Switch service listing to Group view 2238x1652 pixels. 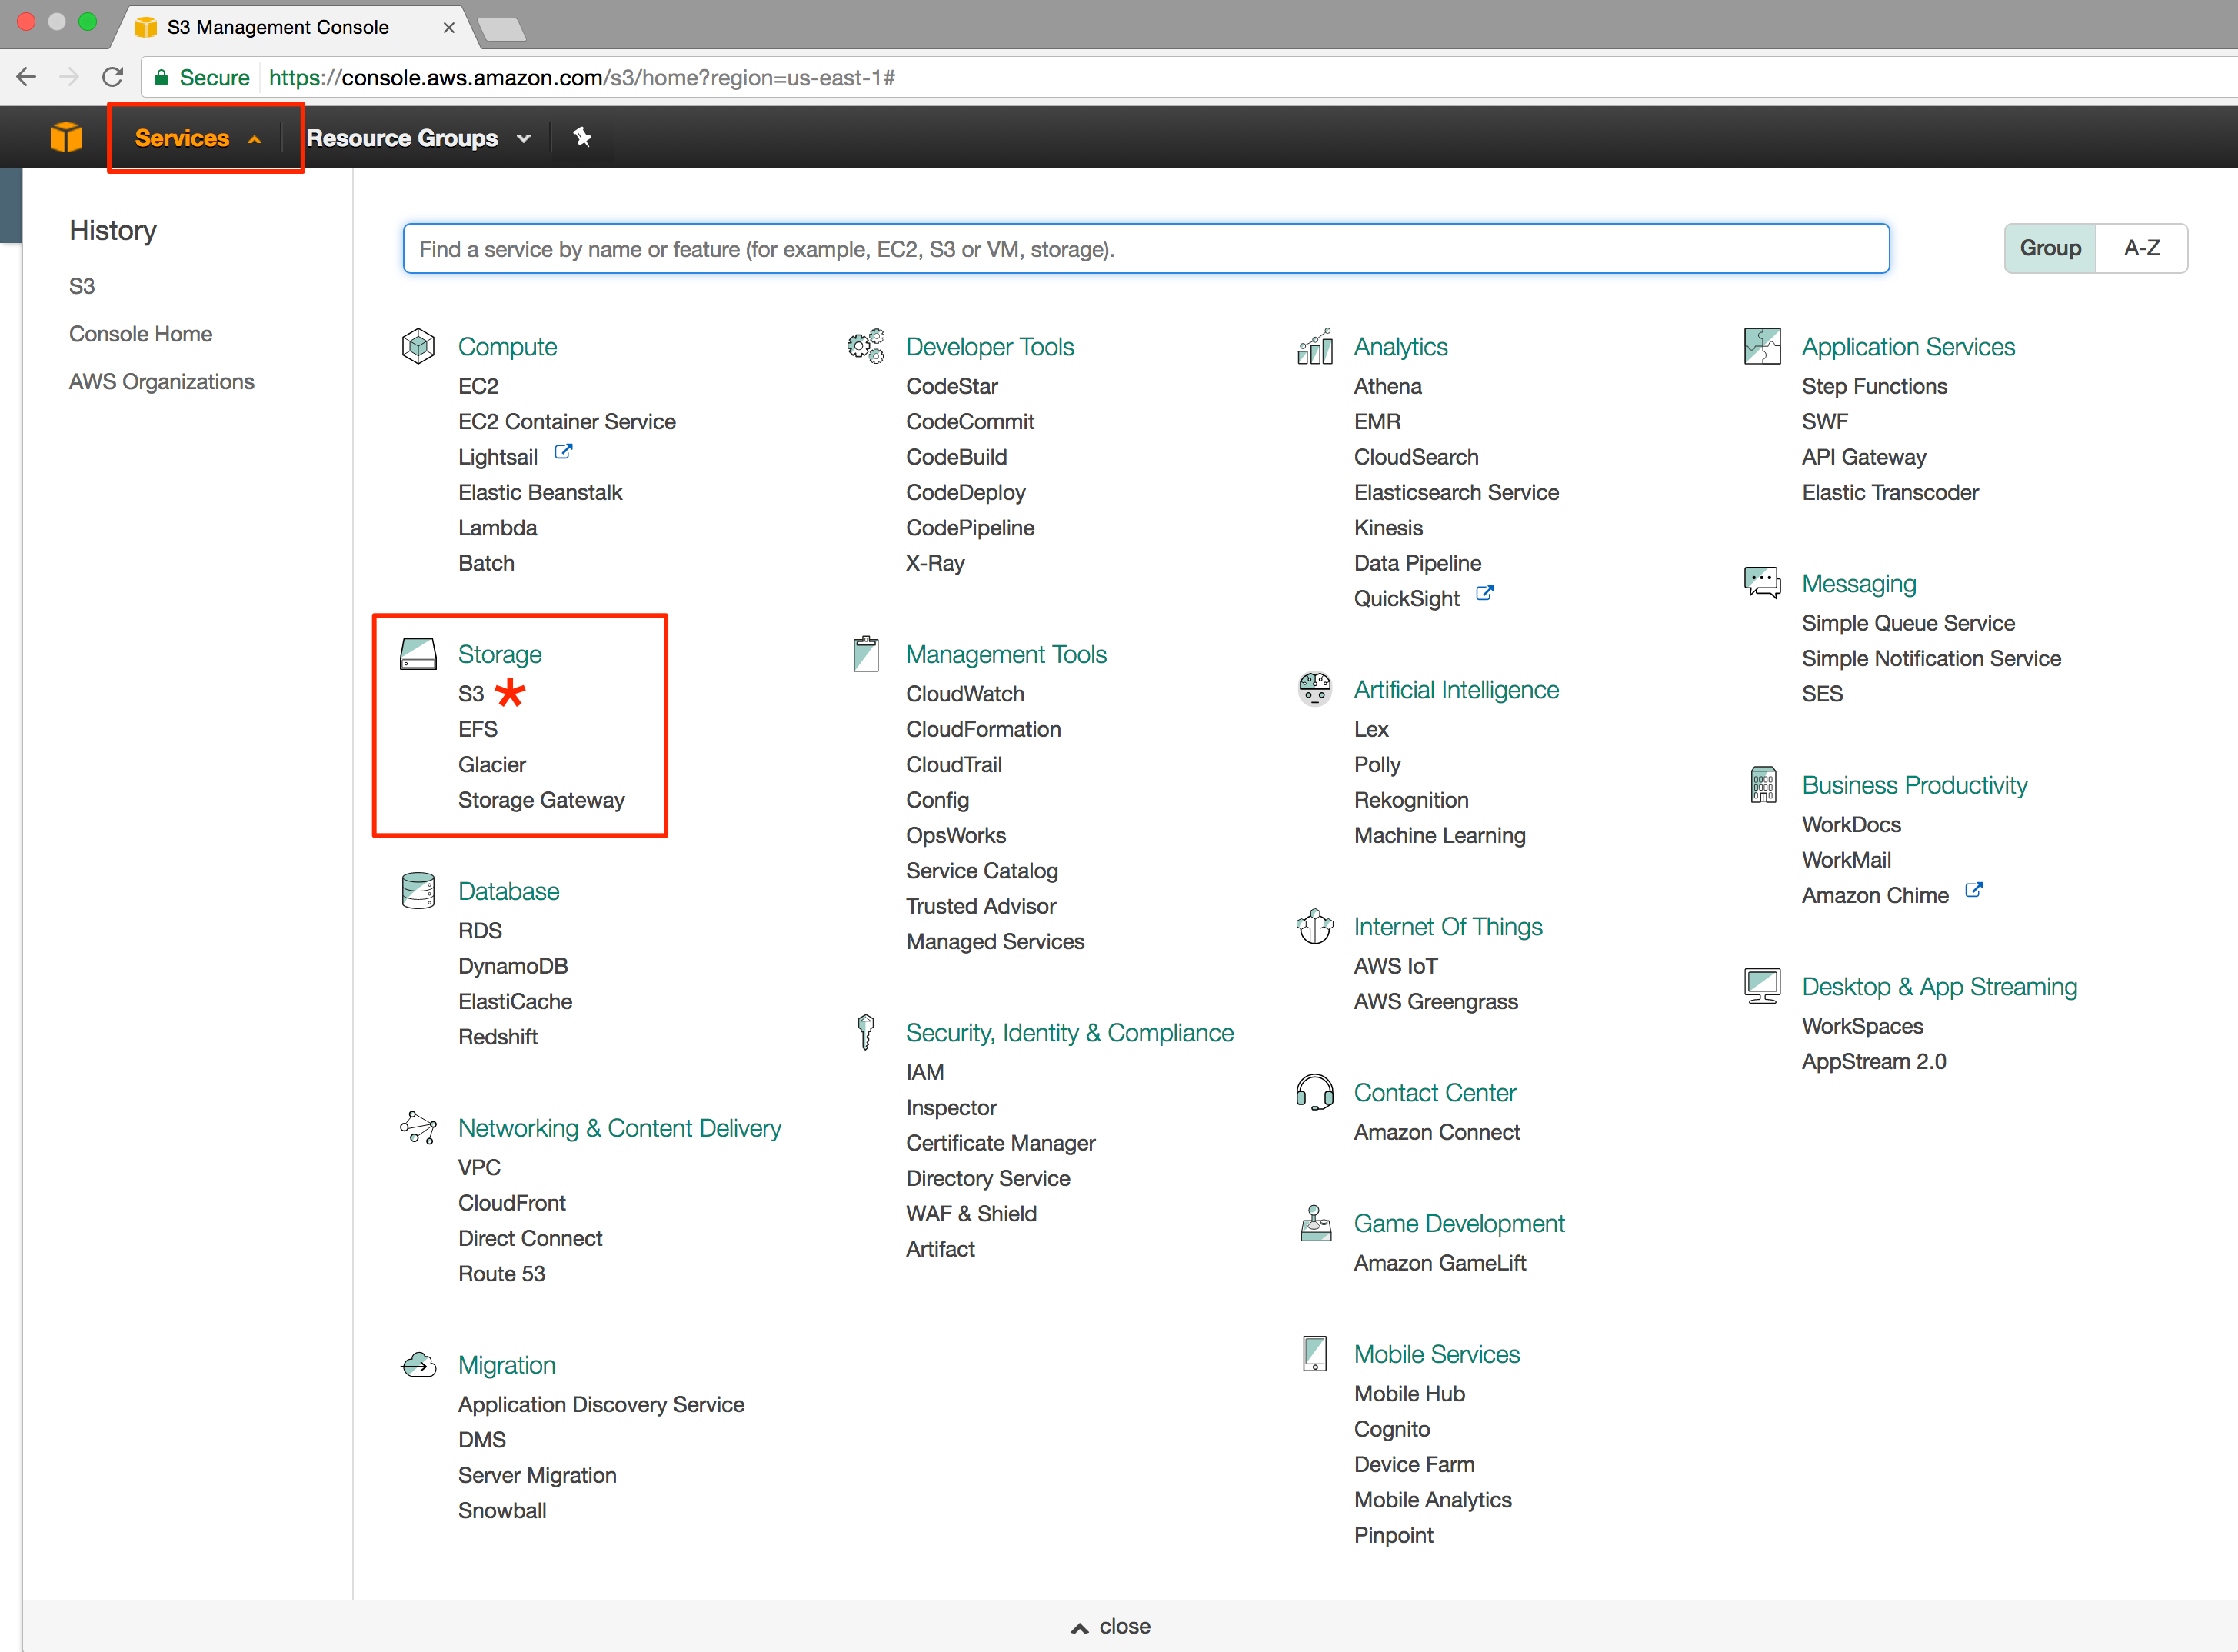[2049, 247]
